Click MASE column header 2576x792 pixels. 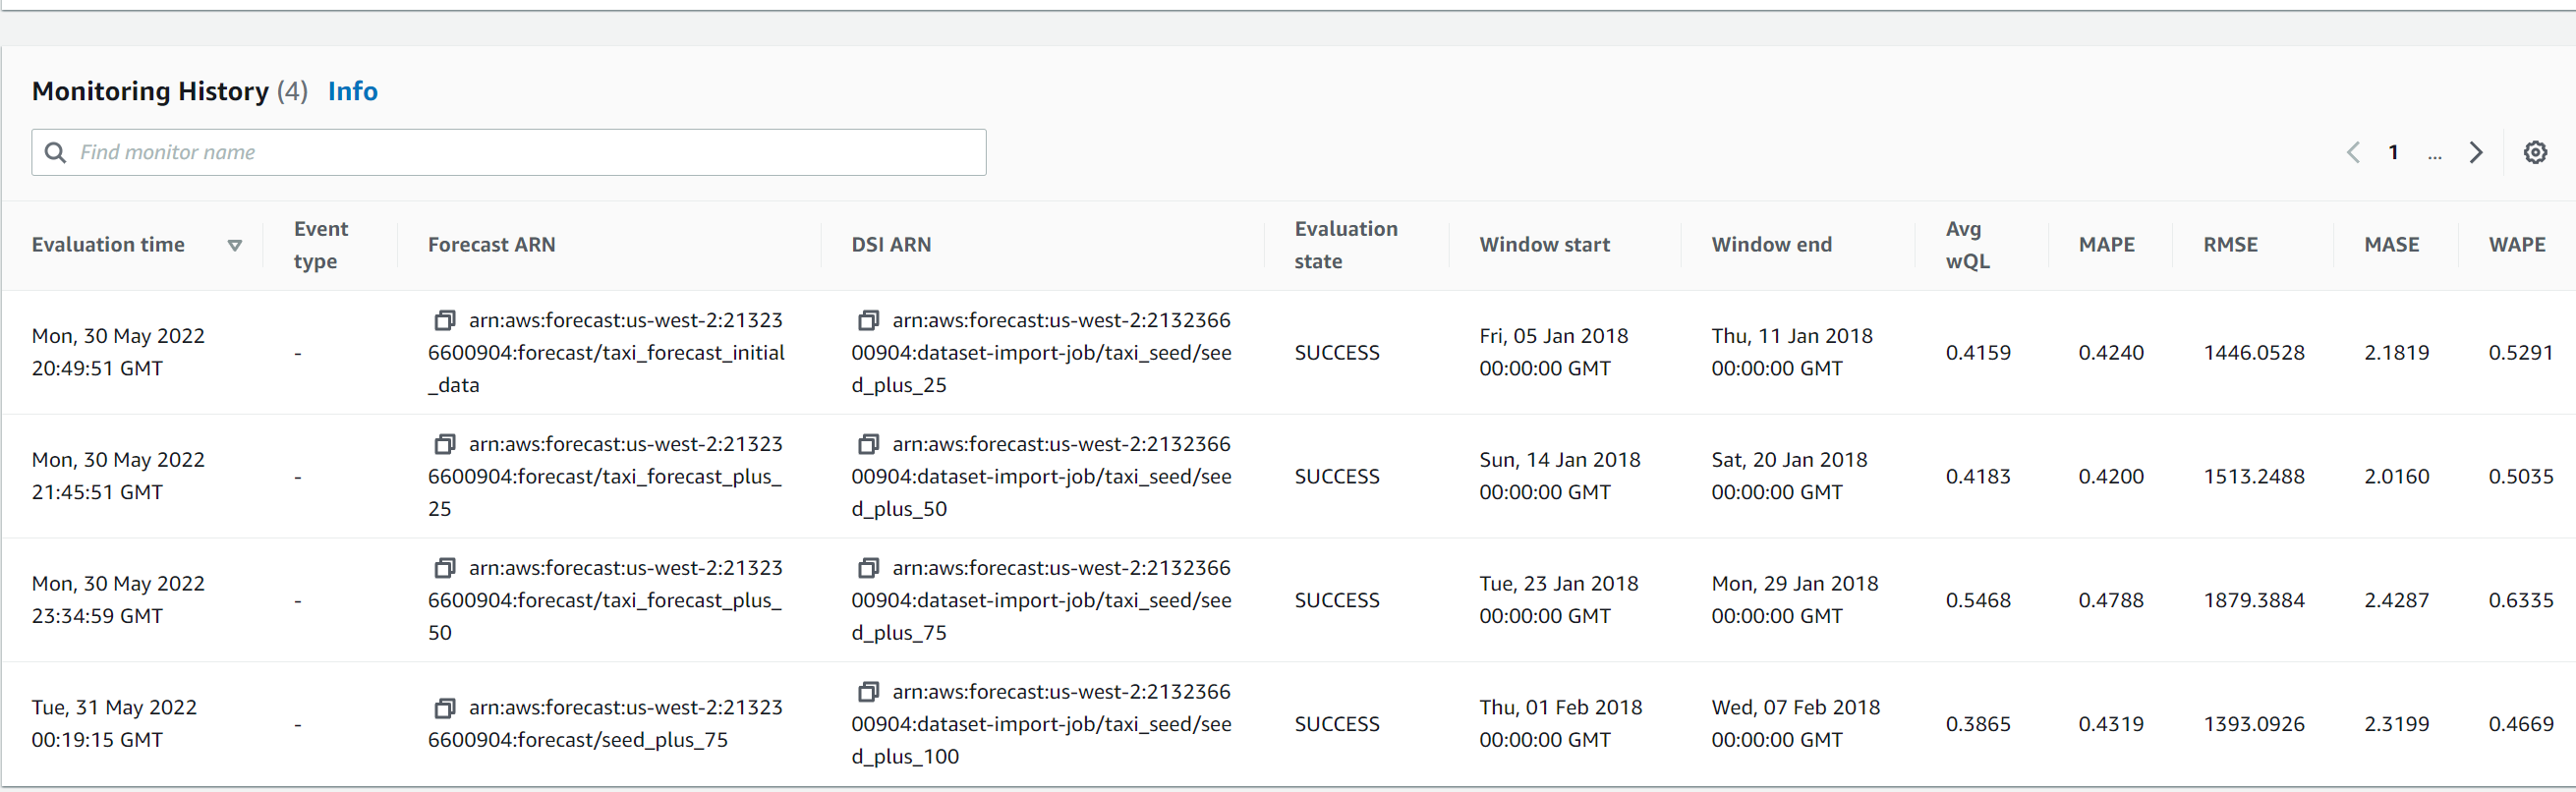(2391, 245)
